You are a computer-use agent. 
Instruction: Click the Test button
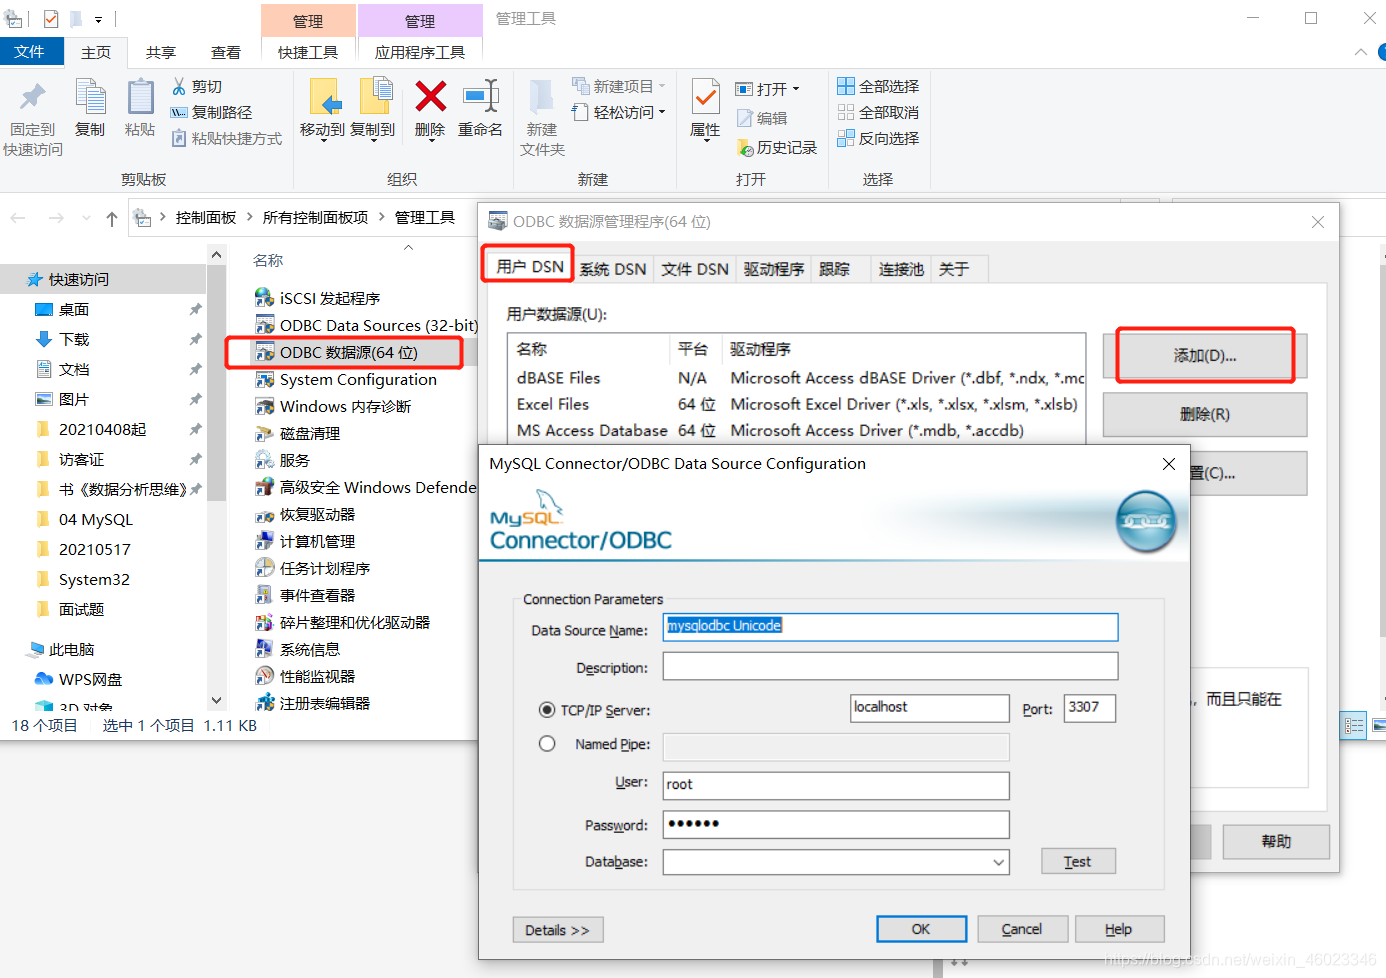pos(1078,861)
